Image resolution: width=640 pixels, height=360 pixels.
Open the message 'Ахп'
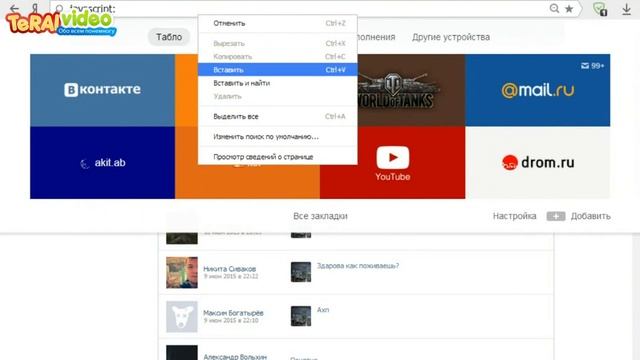point(323,310)
